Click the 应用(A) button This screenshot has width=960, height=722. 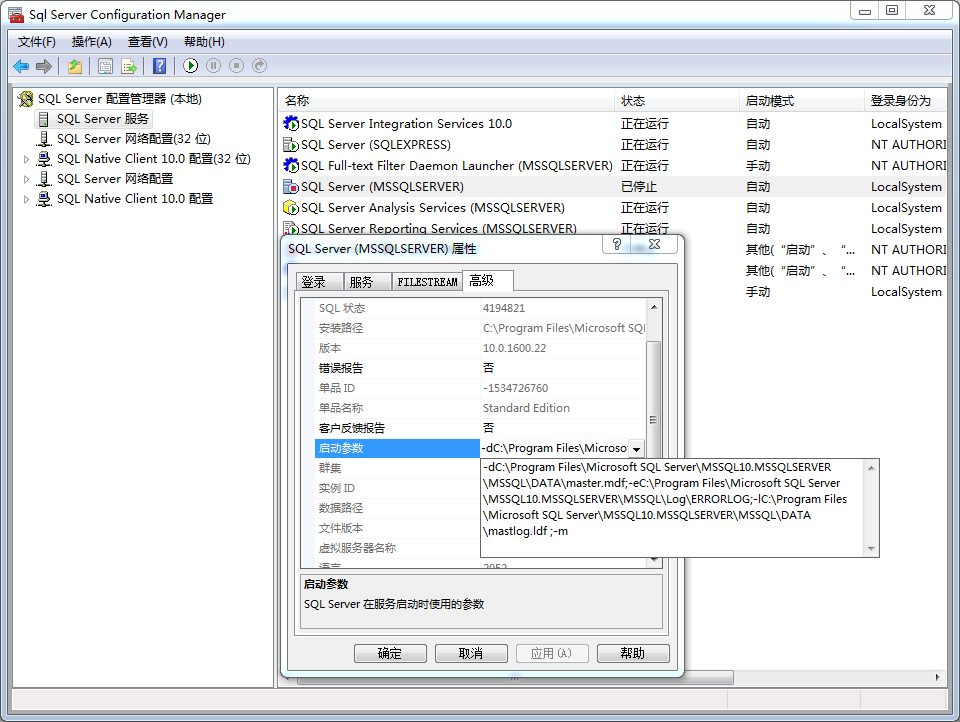click(552, 653)
